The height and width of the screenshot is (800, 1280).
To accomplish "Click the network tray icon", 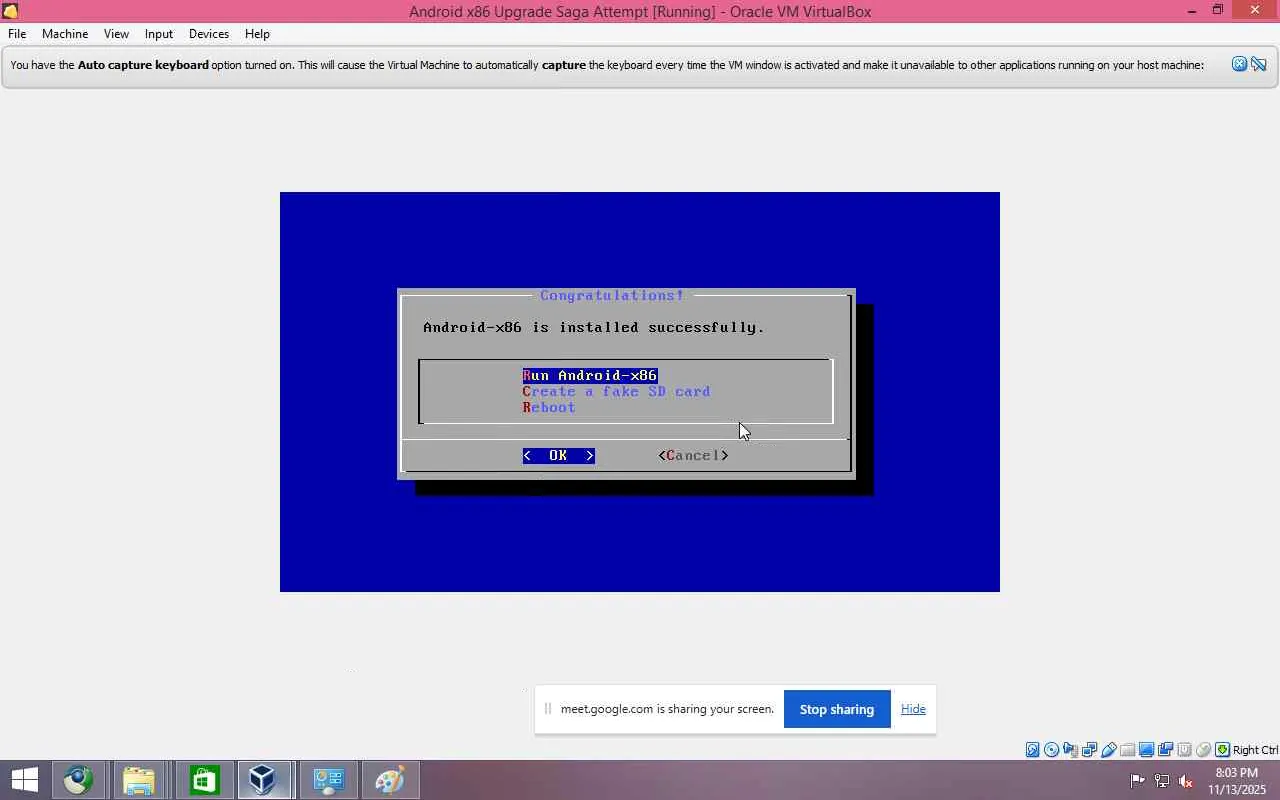I will [1162, 780].
